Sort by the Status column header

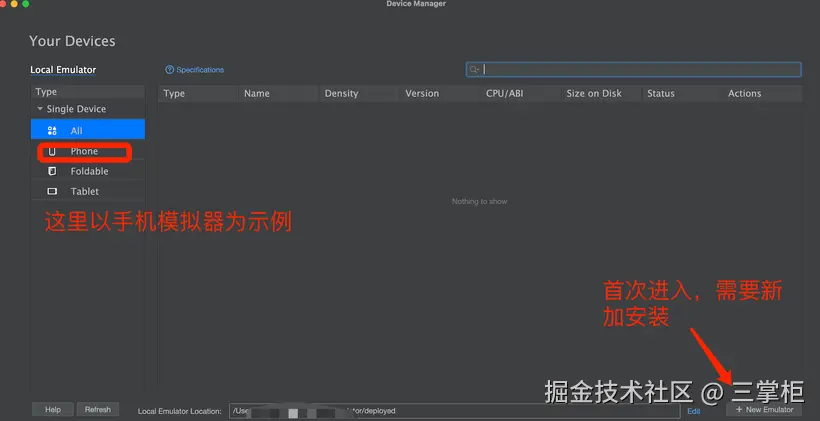pos(682,93)
